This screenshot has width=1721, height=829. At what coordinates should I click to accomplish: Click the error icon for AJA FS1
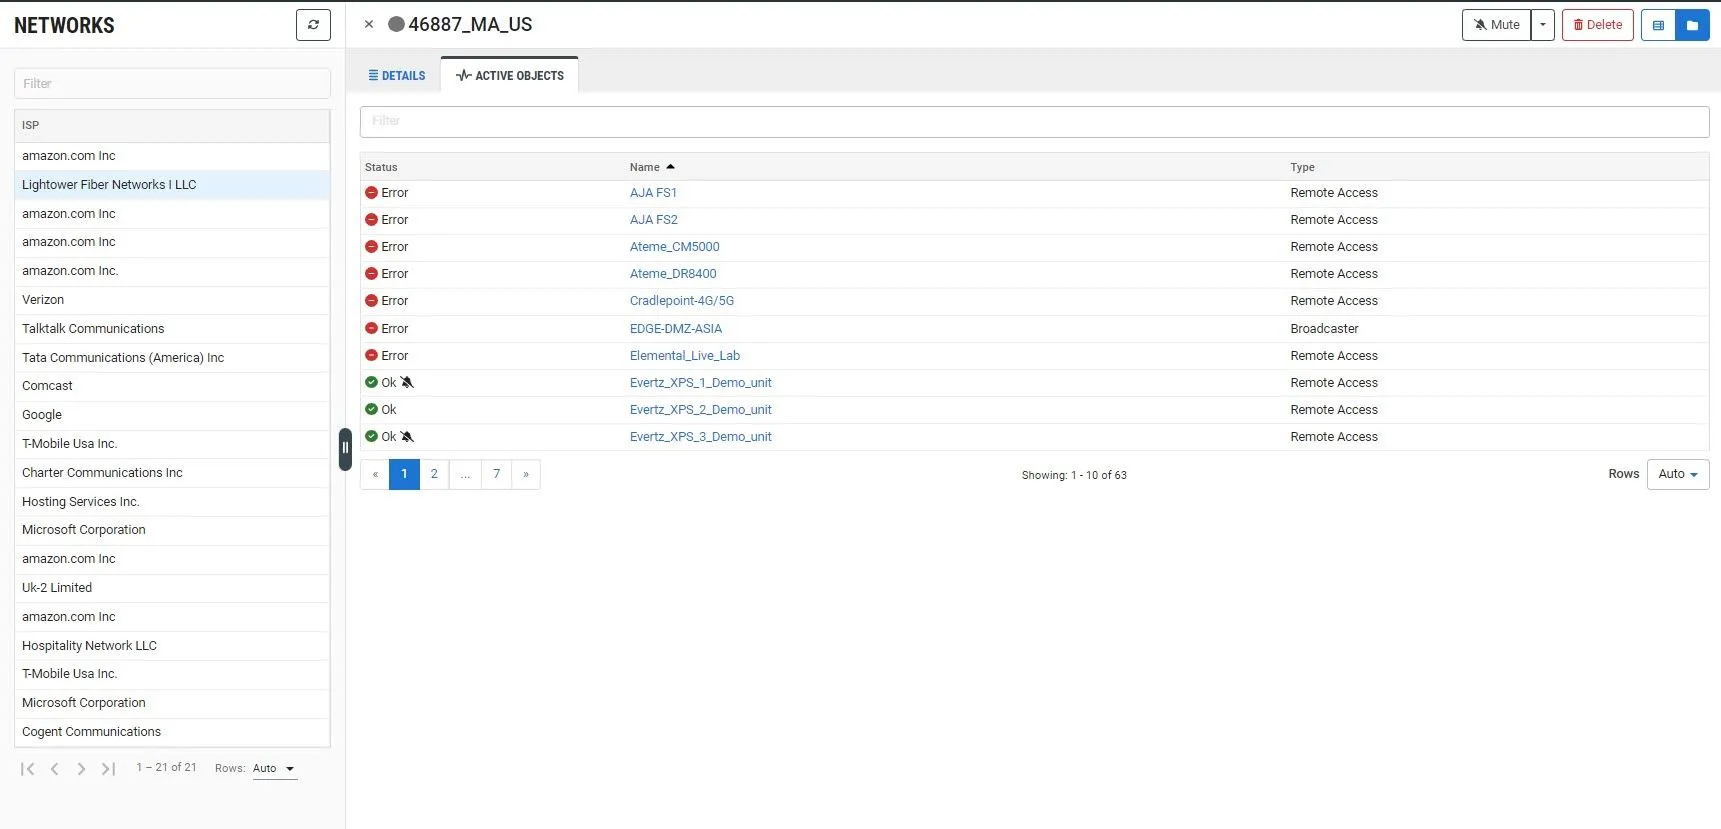371,193
